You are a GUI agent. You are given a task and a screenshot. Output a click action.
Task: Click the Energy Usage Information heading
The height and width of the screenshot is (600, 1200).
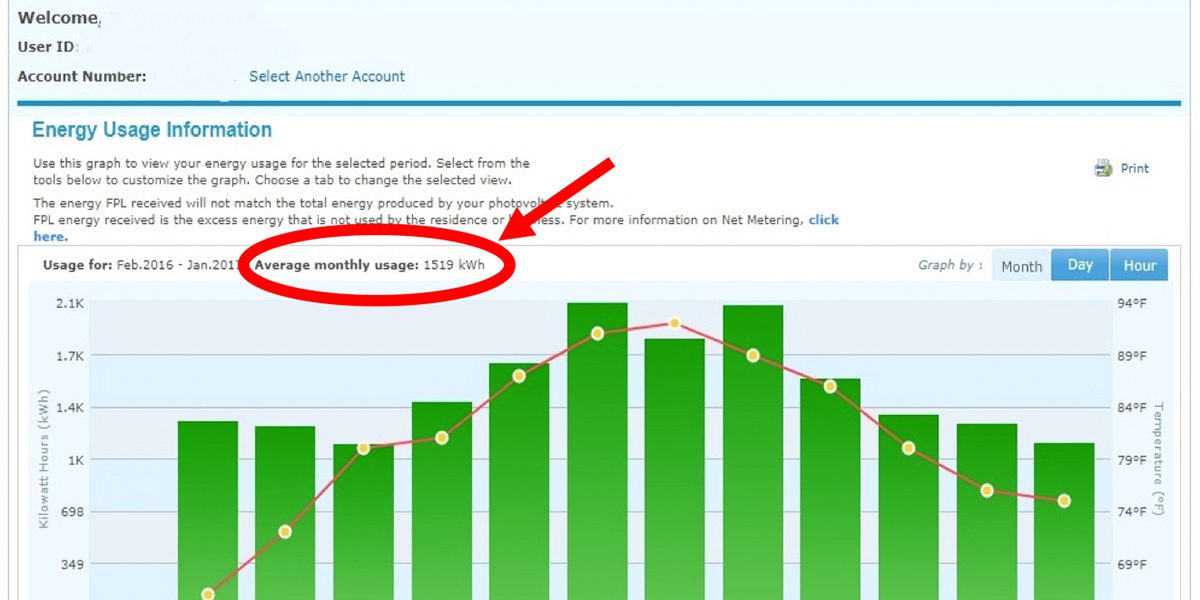pos(152,130)
